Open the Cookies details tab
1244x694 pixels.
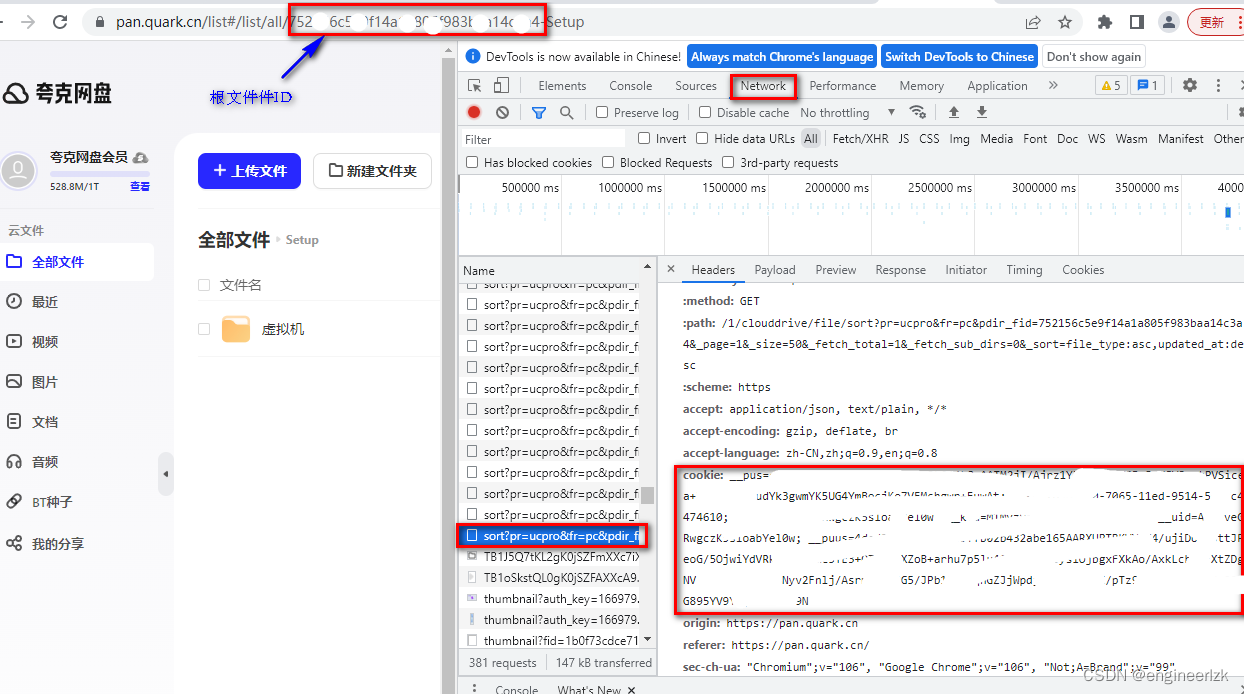coord(1083,270)
